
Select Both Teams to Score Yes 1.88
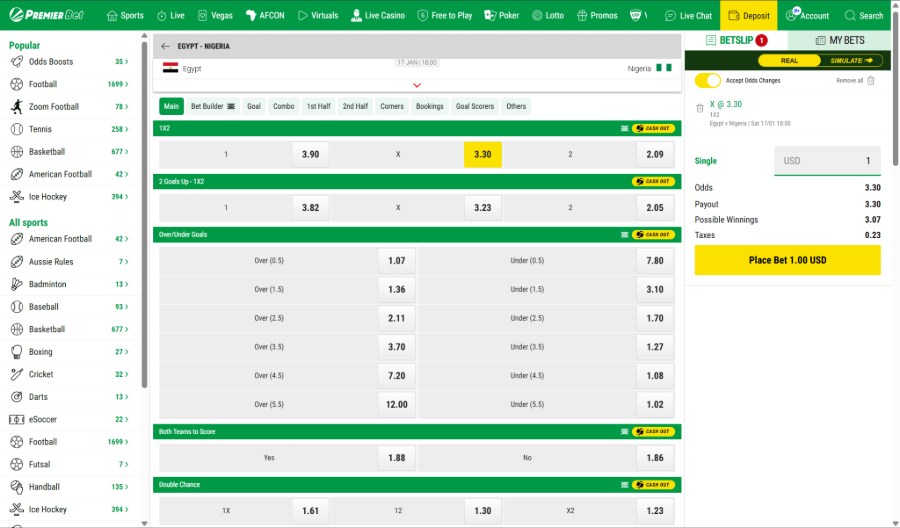coord(397,457)
